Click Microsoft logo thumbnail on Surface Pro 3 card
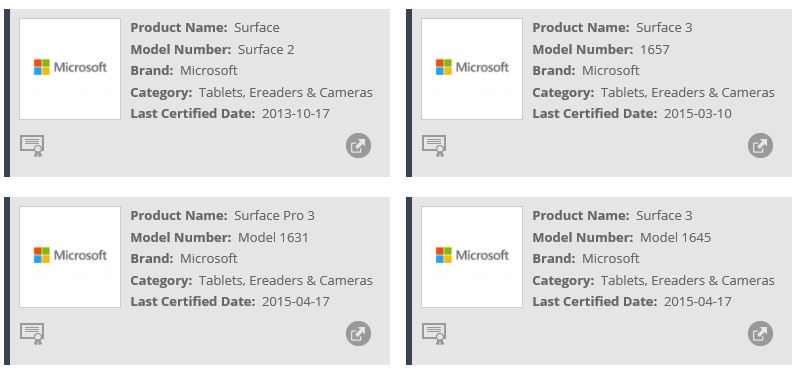Viewport: 801px width, 374px height. [70, 257]
